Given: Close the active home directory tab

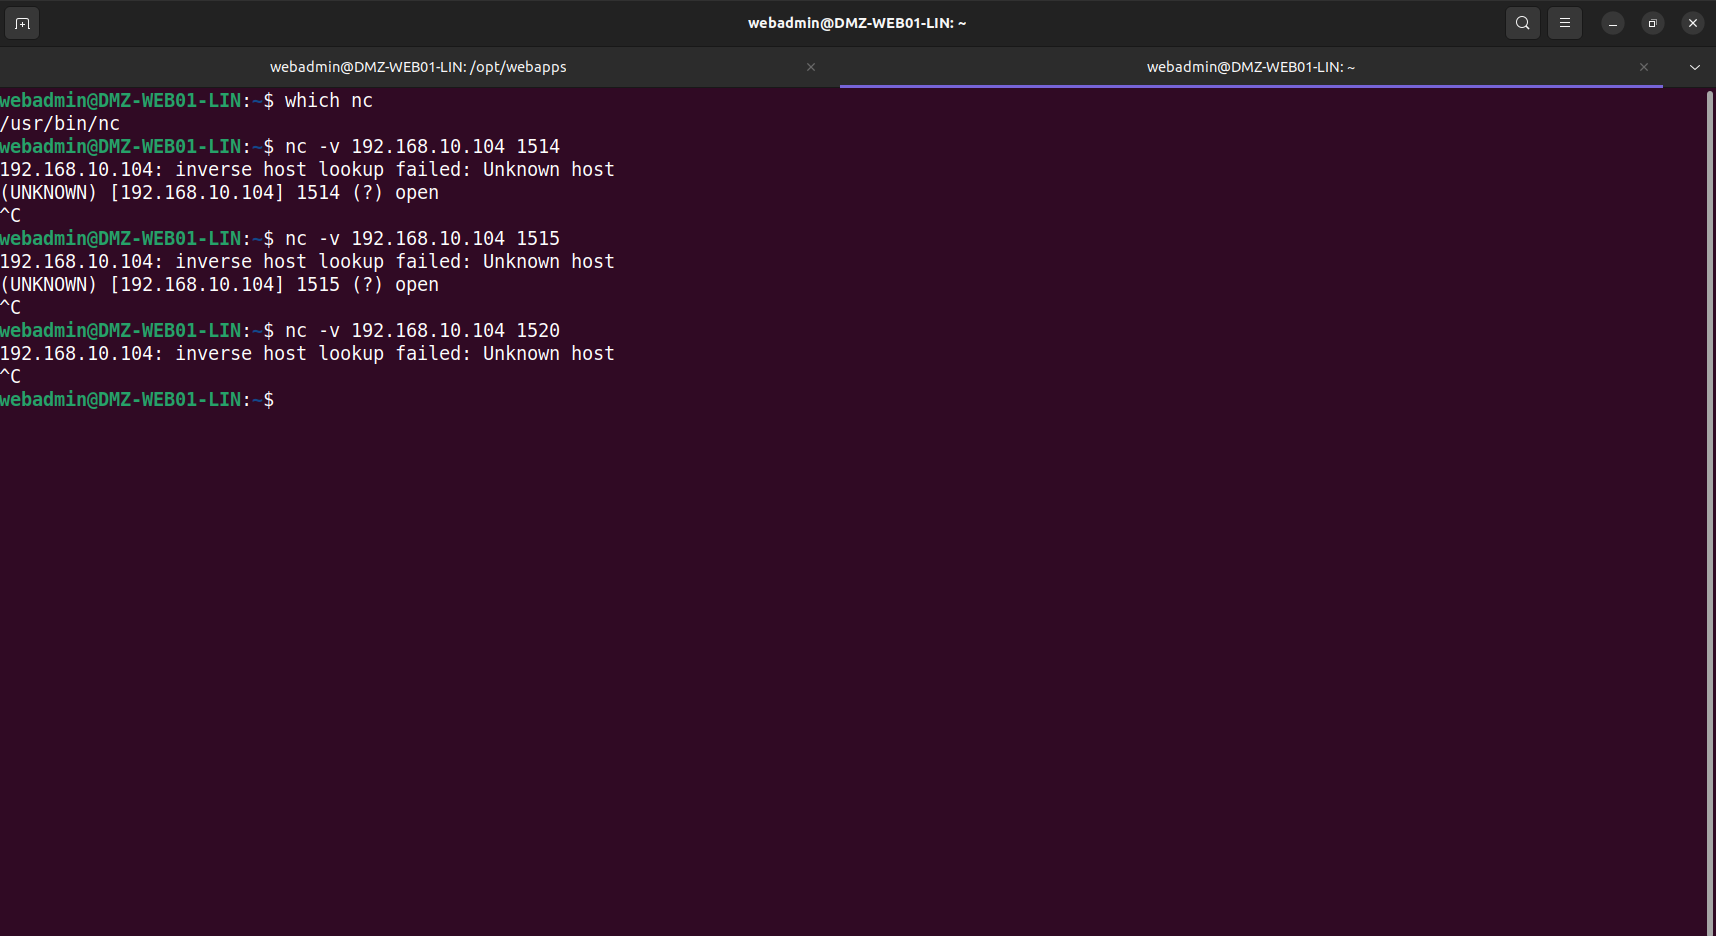Looking at the screenshot, I should pos(1644,67).
